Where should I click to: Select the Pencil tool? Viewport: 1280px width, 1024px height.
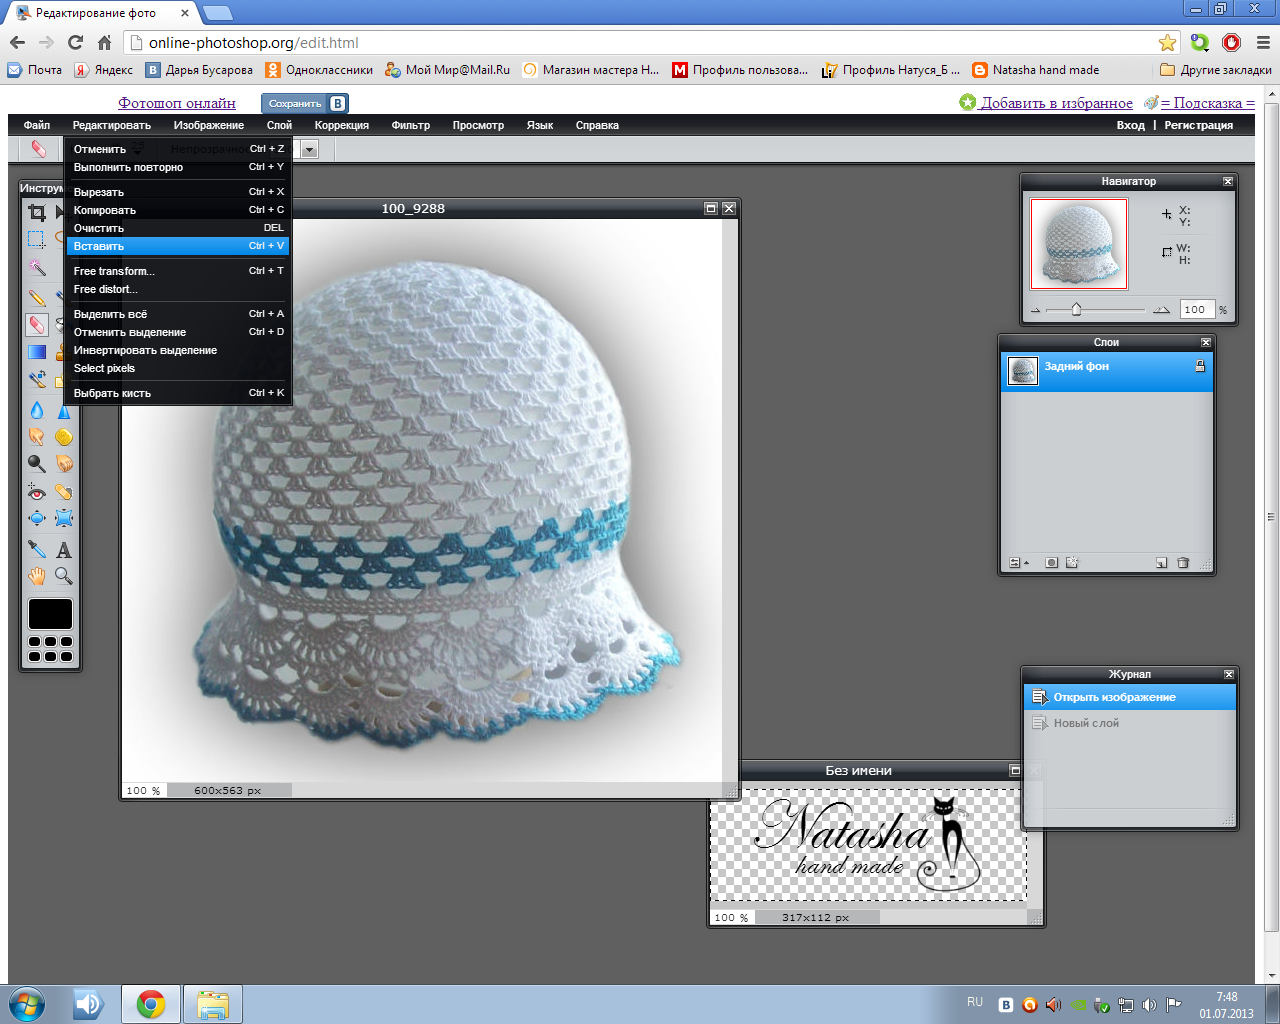click(x=37, y=297)
